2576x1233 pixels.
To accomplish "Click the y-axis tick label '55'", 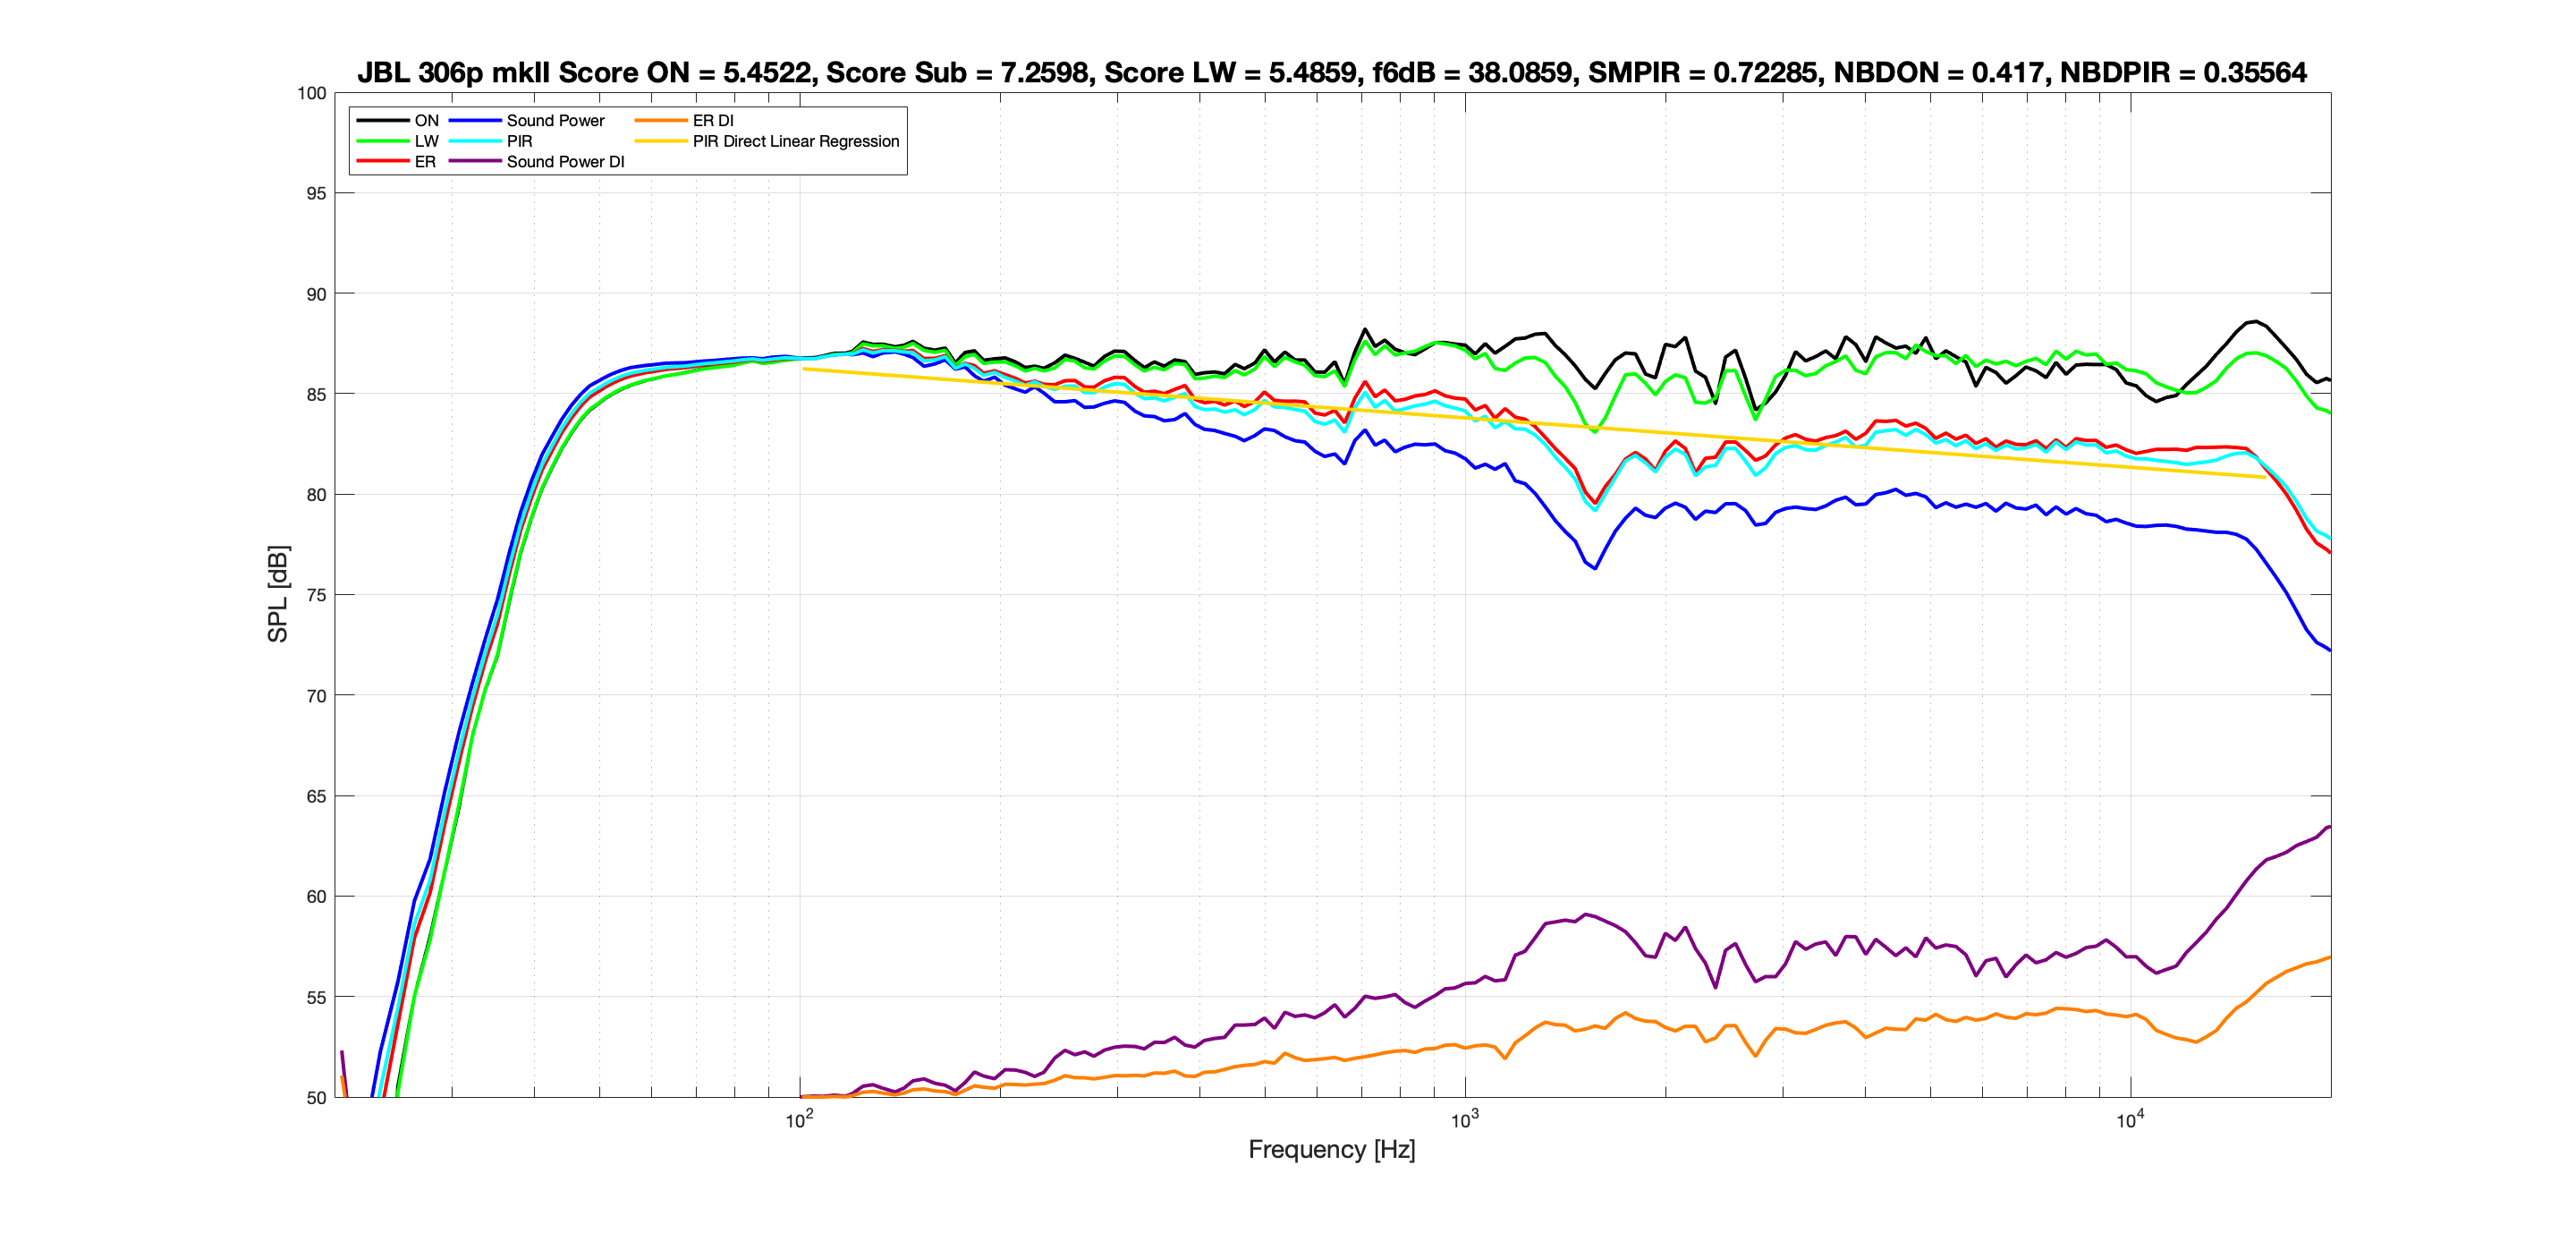I will 316,997.
